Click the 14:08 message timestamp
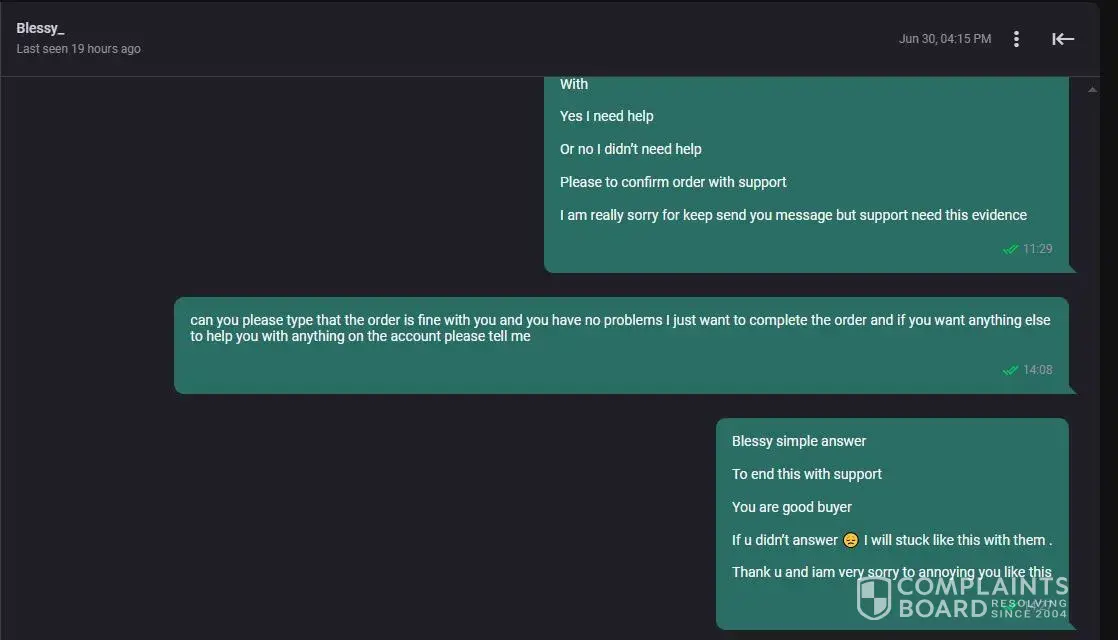The width and height of the screenshot is (1118, 640). [1037, 370]
